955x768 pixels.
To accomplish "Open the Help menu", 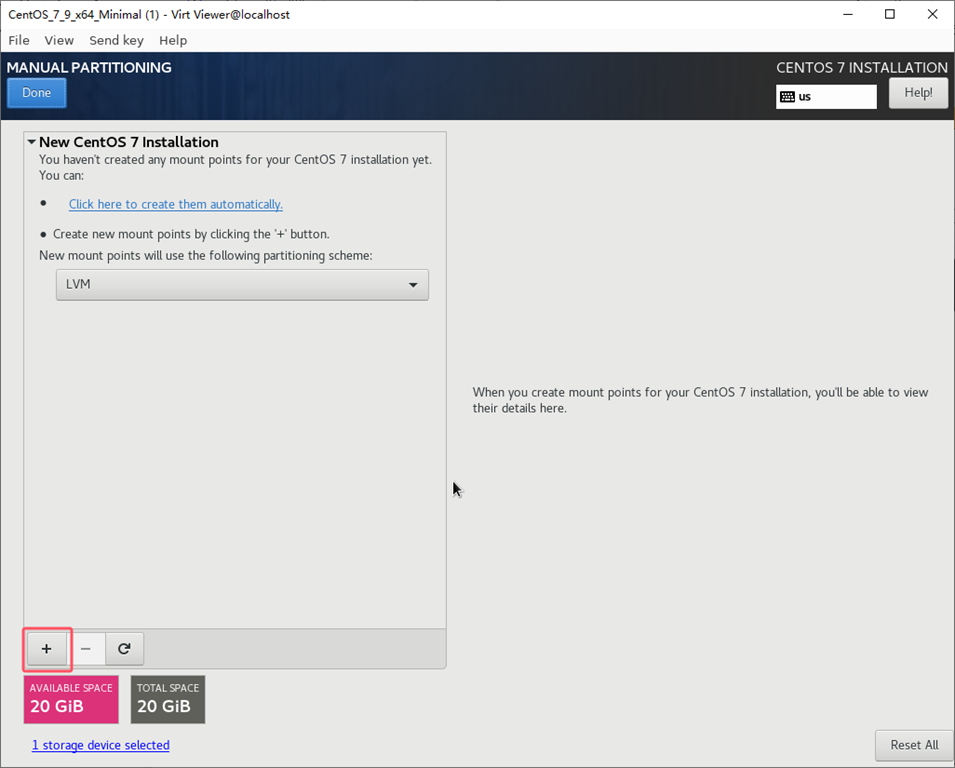I will pos(173,40).
